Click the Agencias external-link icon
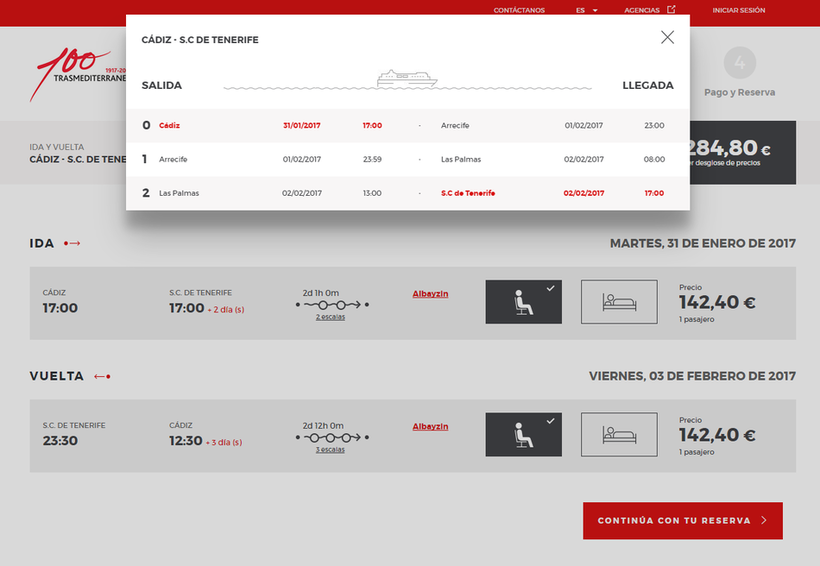The width and height of the screenshot is (820, 566). tap(671, 9)
